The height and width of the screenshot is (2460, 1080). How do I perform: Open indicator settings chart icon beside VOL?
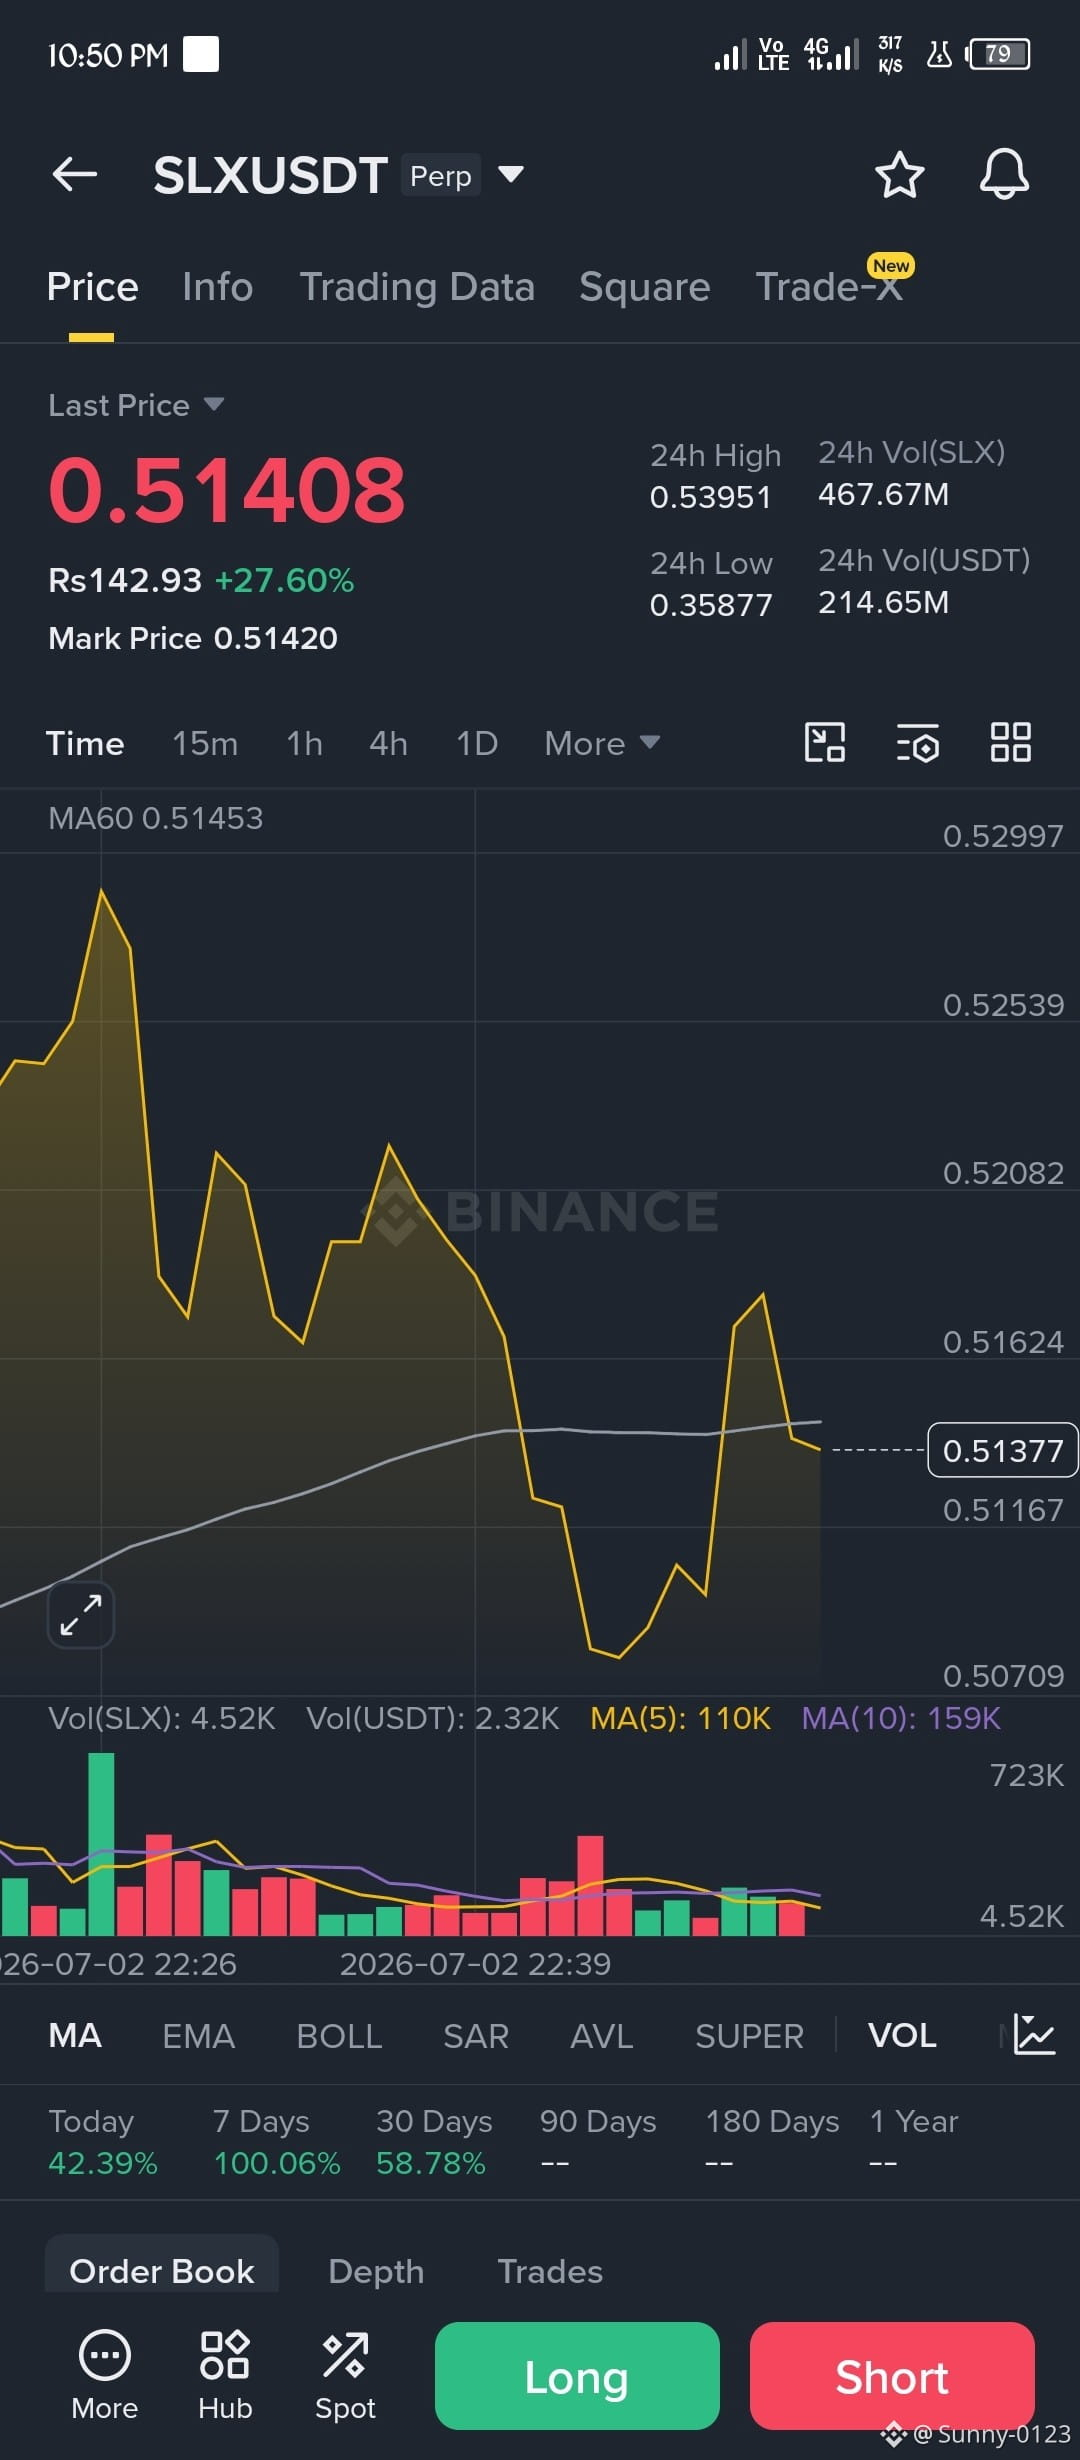pos(1034,2034)
